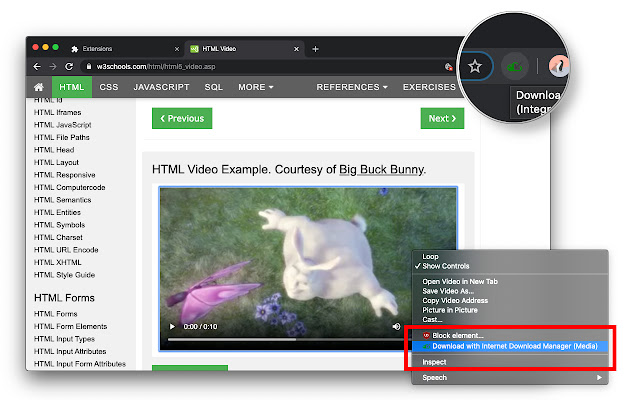Select Save Video As from context menu

coord(449,290)
